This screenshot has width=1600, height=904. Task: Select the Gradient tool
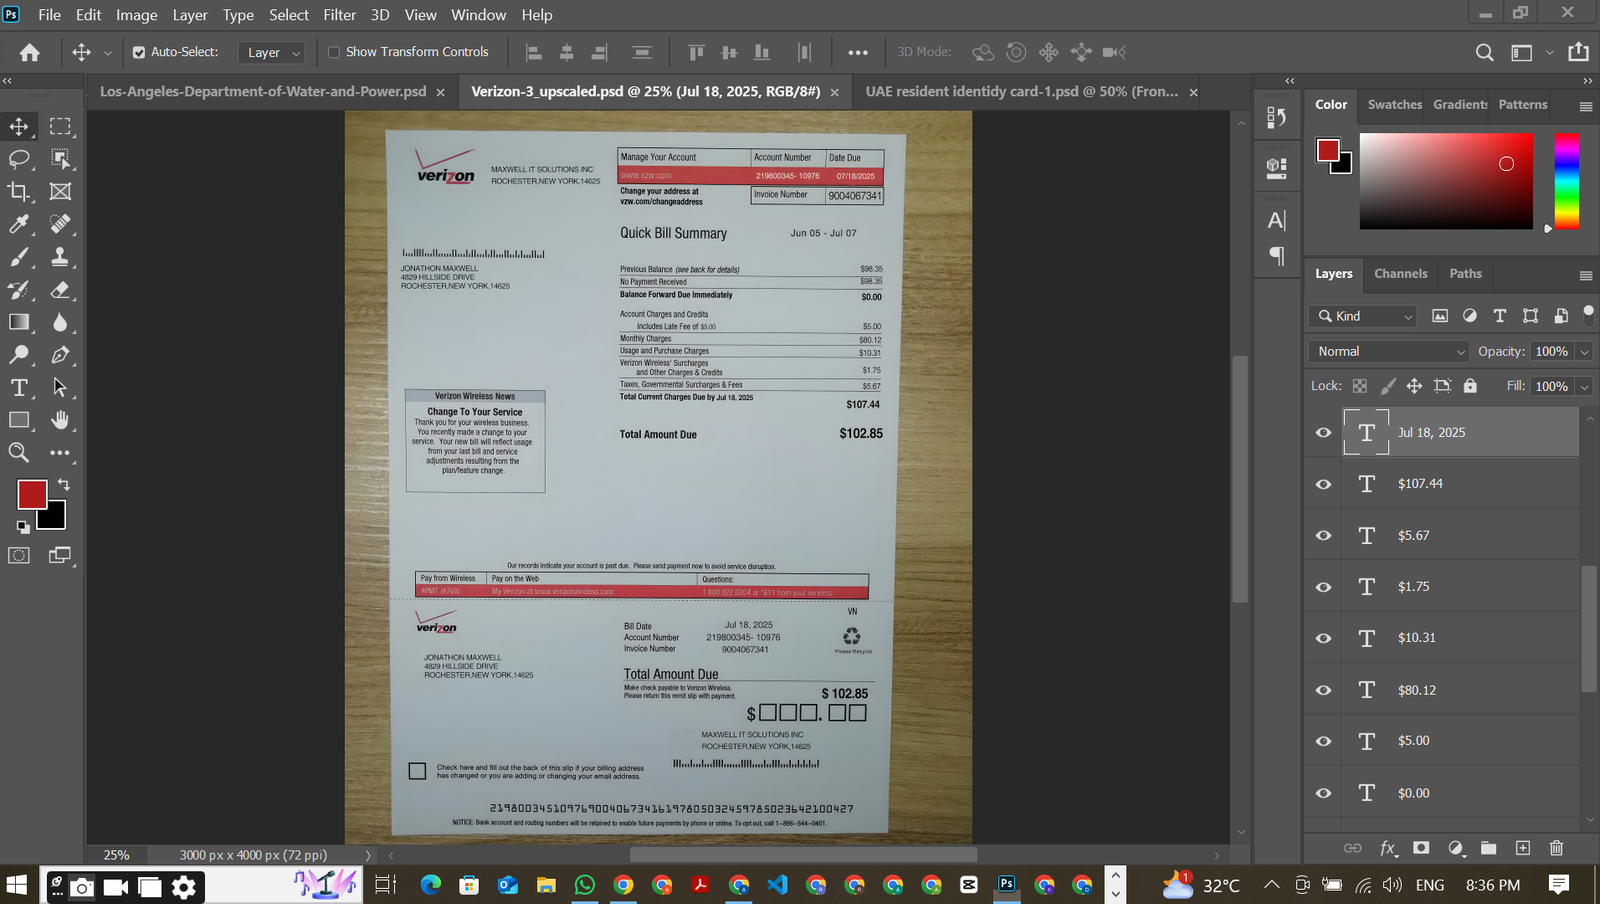19,322
